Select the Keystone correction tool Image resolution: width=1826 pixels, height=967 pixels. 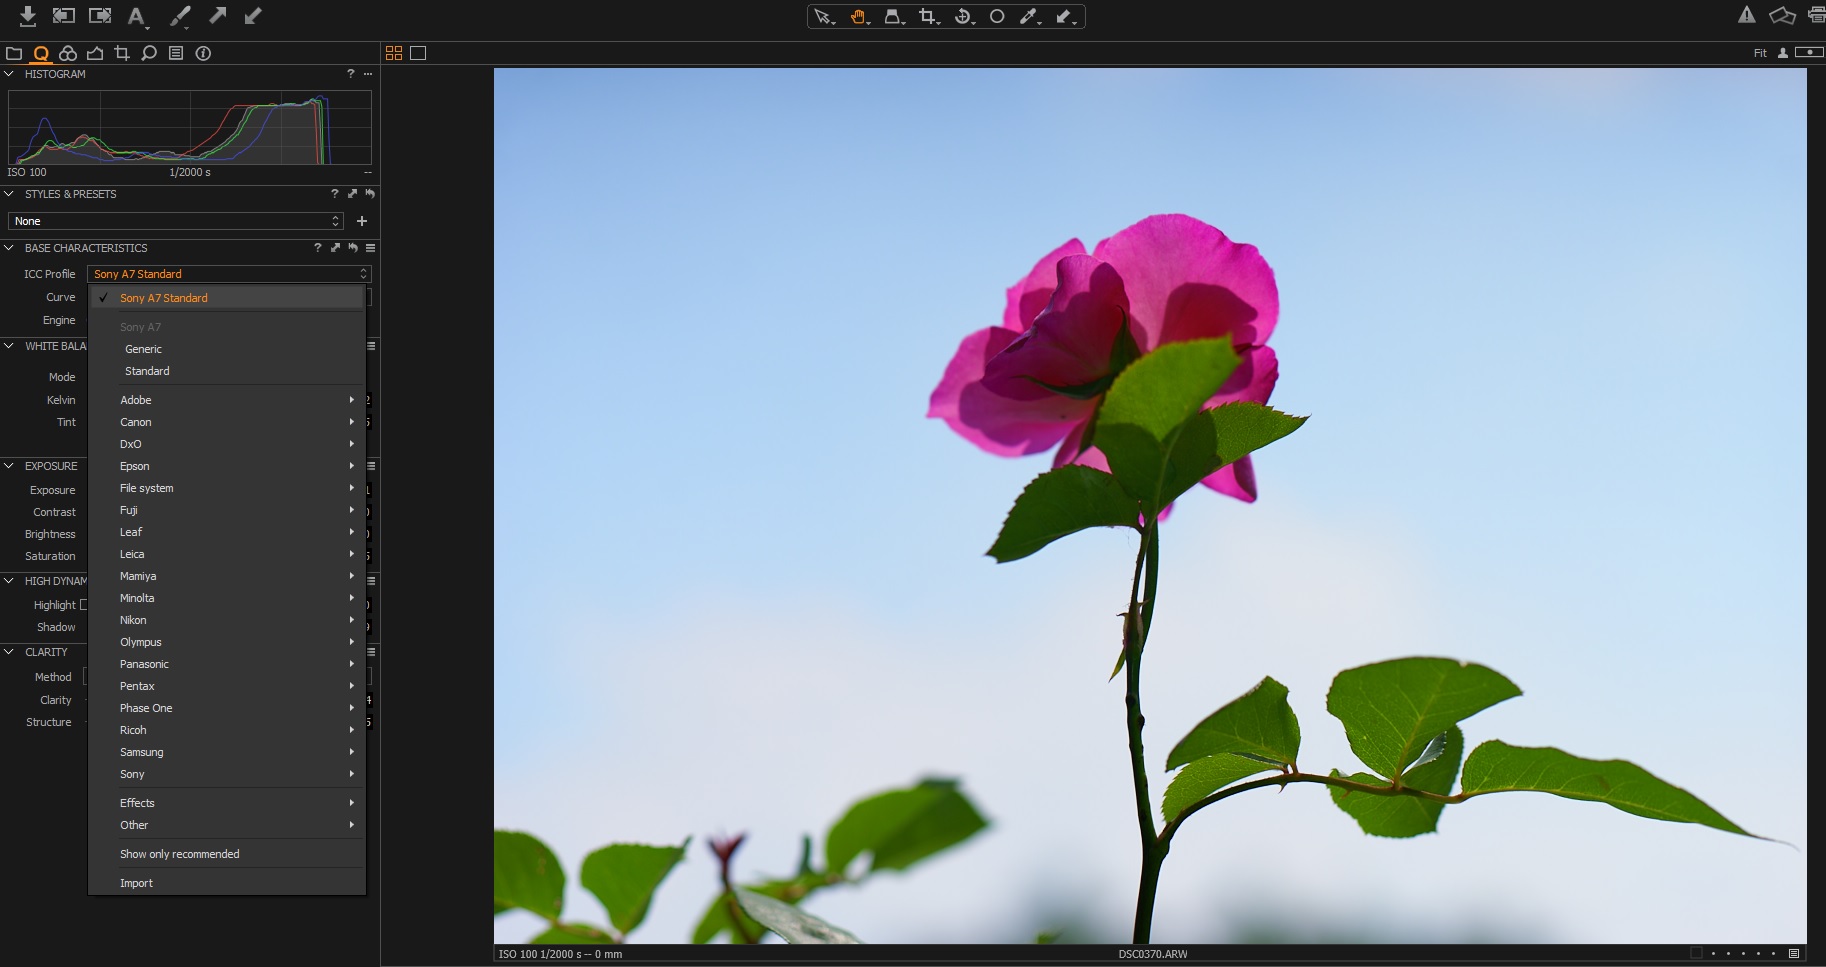893,17
